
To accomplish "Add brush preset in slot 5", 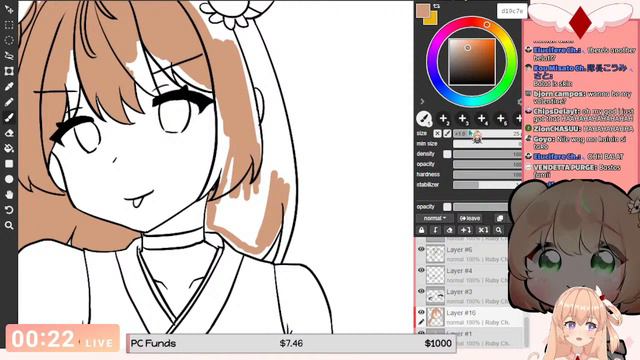I will (x=501, y=119).
